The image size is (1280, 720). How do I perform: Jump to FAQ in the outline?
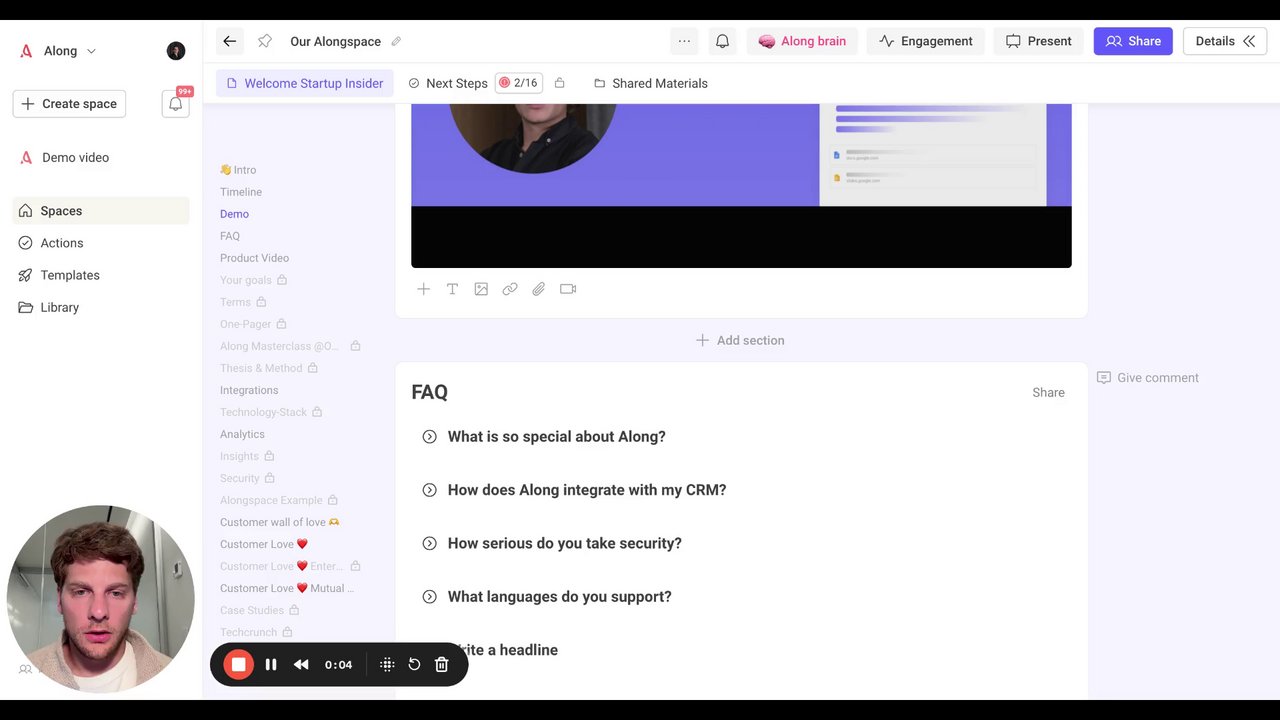(230, 236)
